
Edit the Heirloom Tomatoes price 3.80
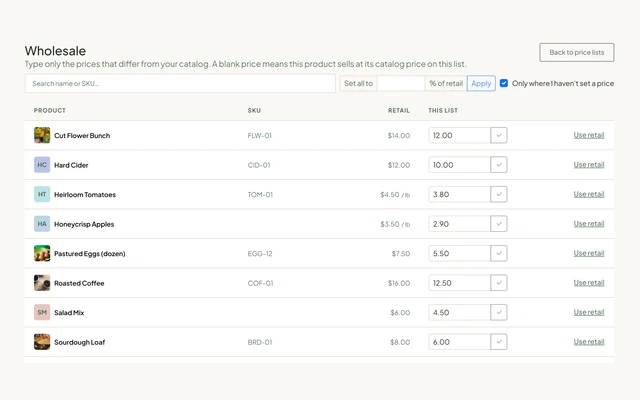pyautogui.click(x=459, y=194)
